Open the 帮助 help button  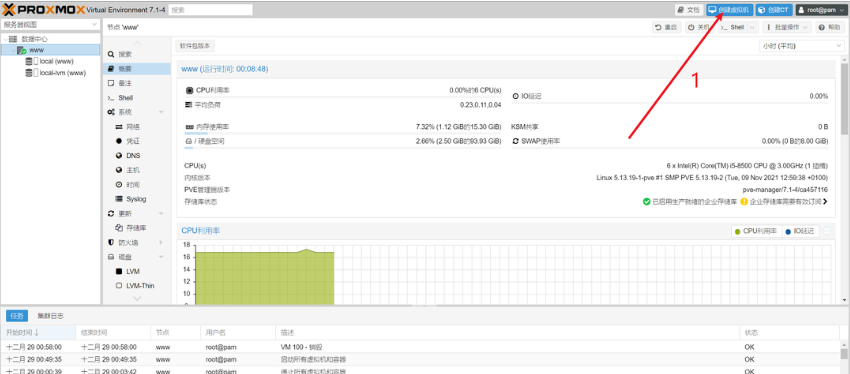(x=830, y=27)
